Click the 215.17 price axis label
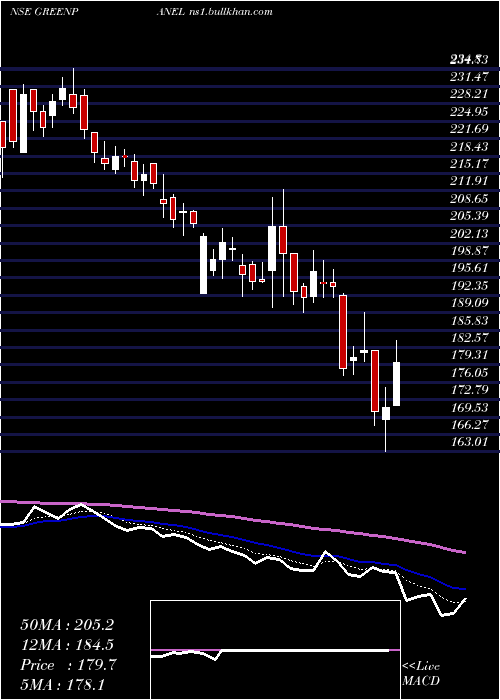Screen dimensions: 500x700 click(x=469, y=164)
